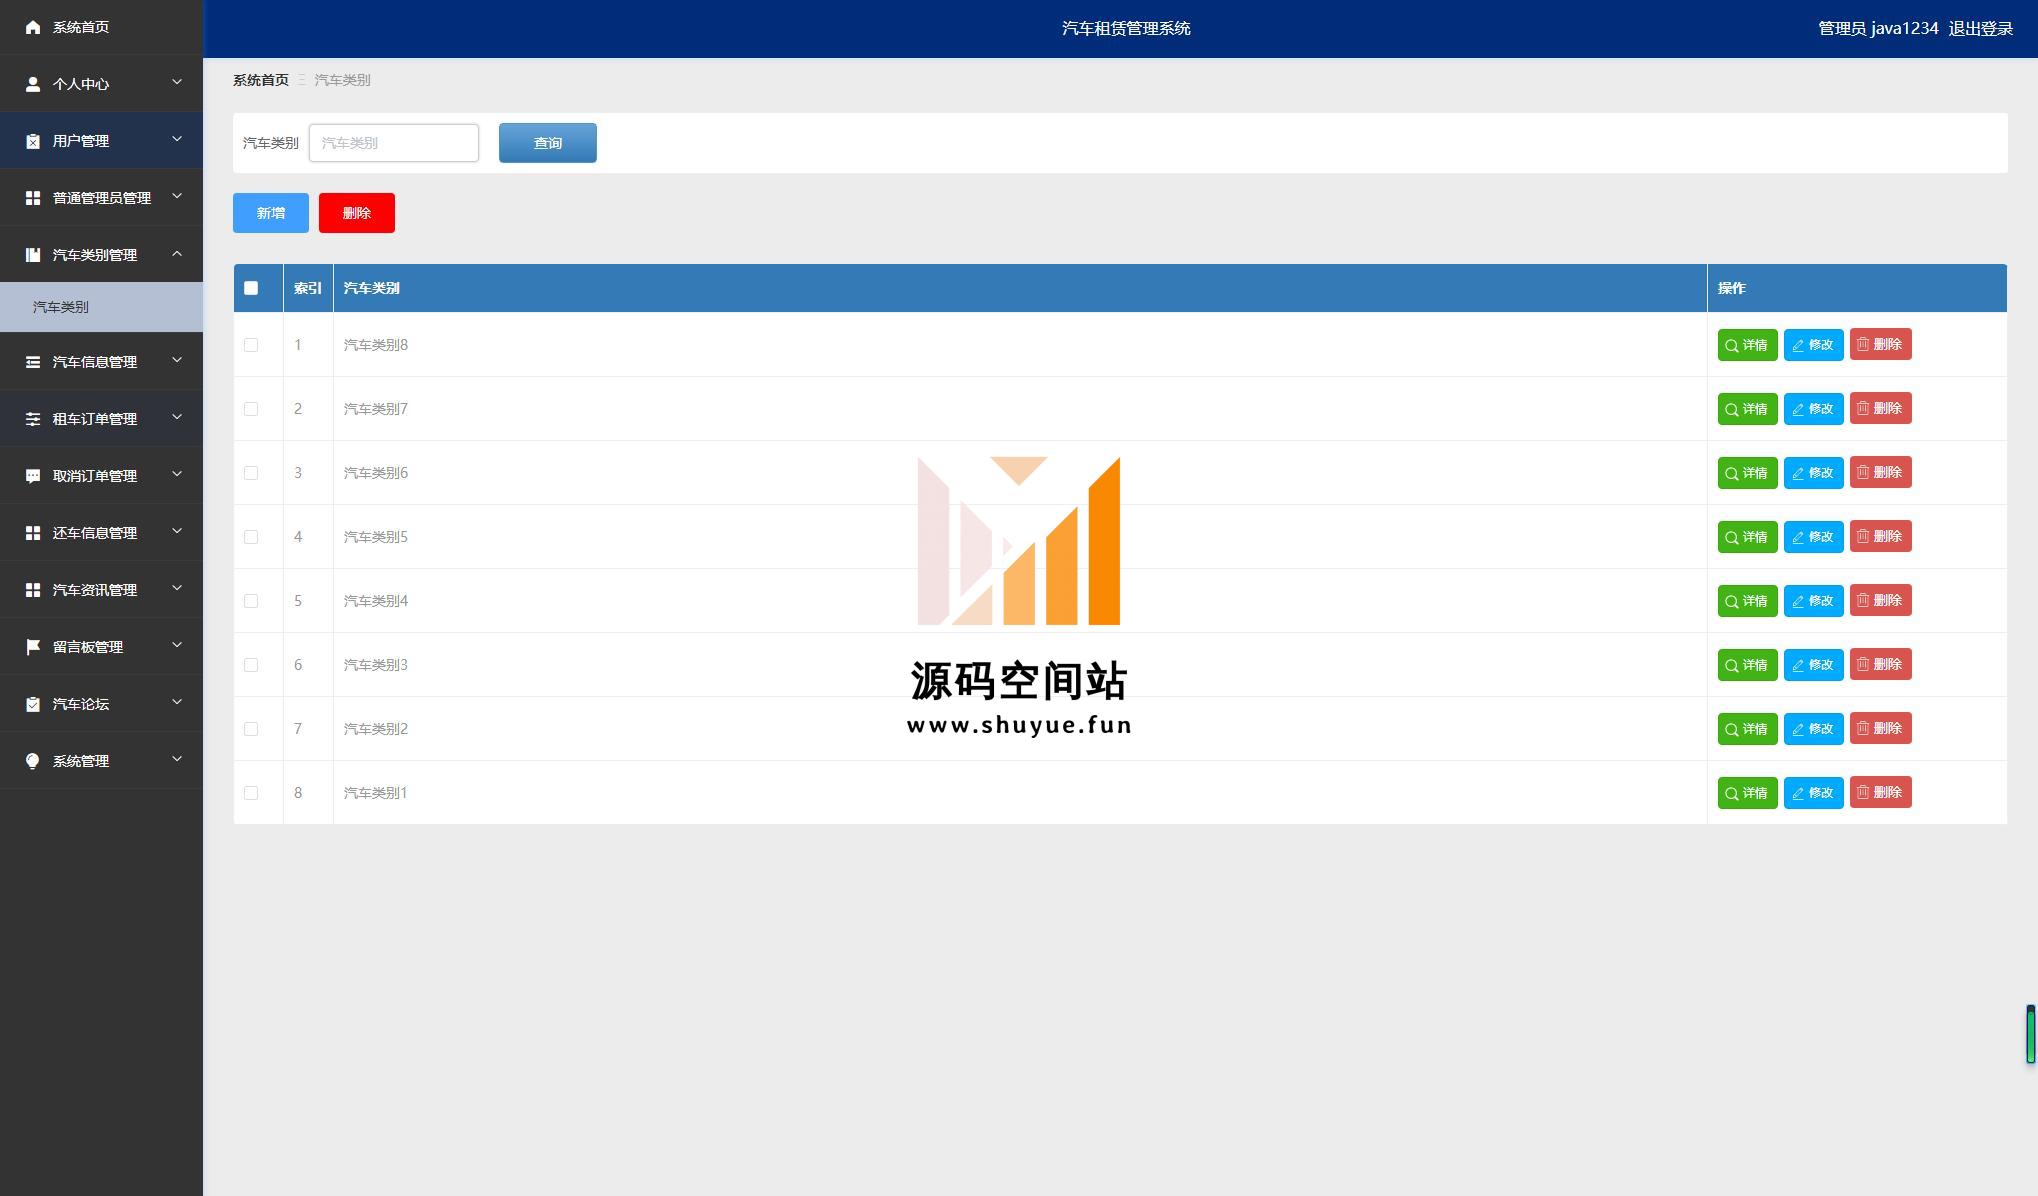Collapse the 汽车类别管理 chevron

177,253
